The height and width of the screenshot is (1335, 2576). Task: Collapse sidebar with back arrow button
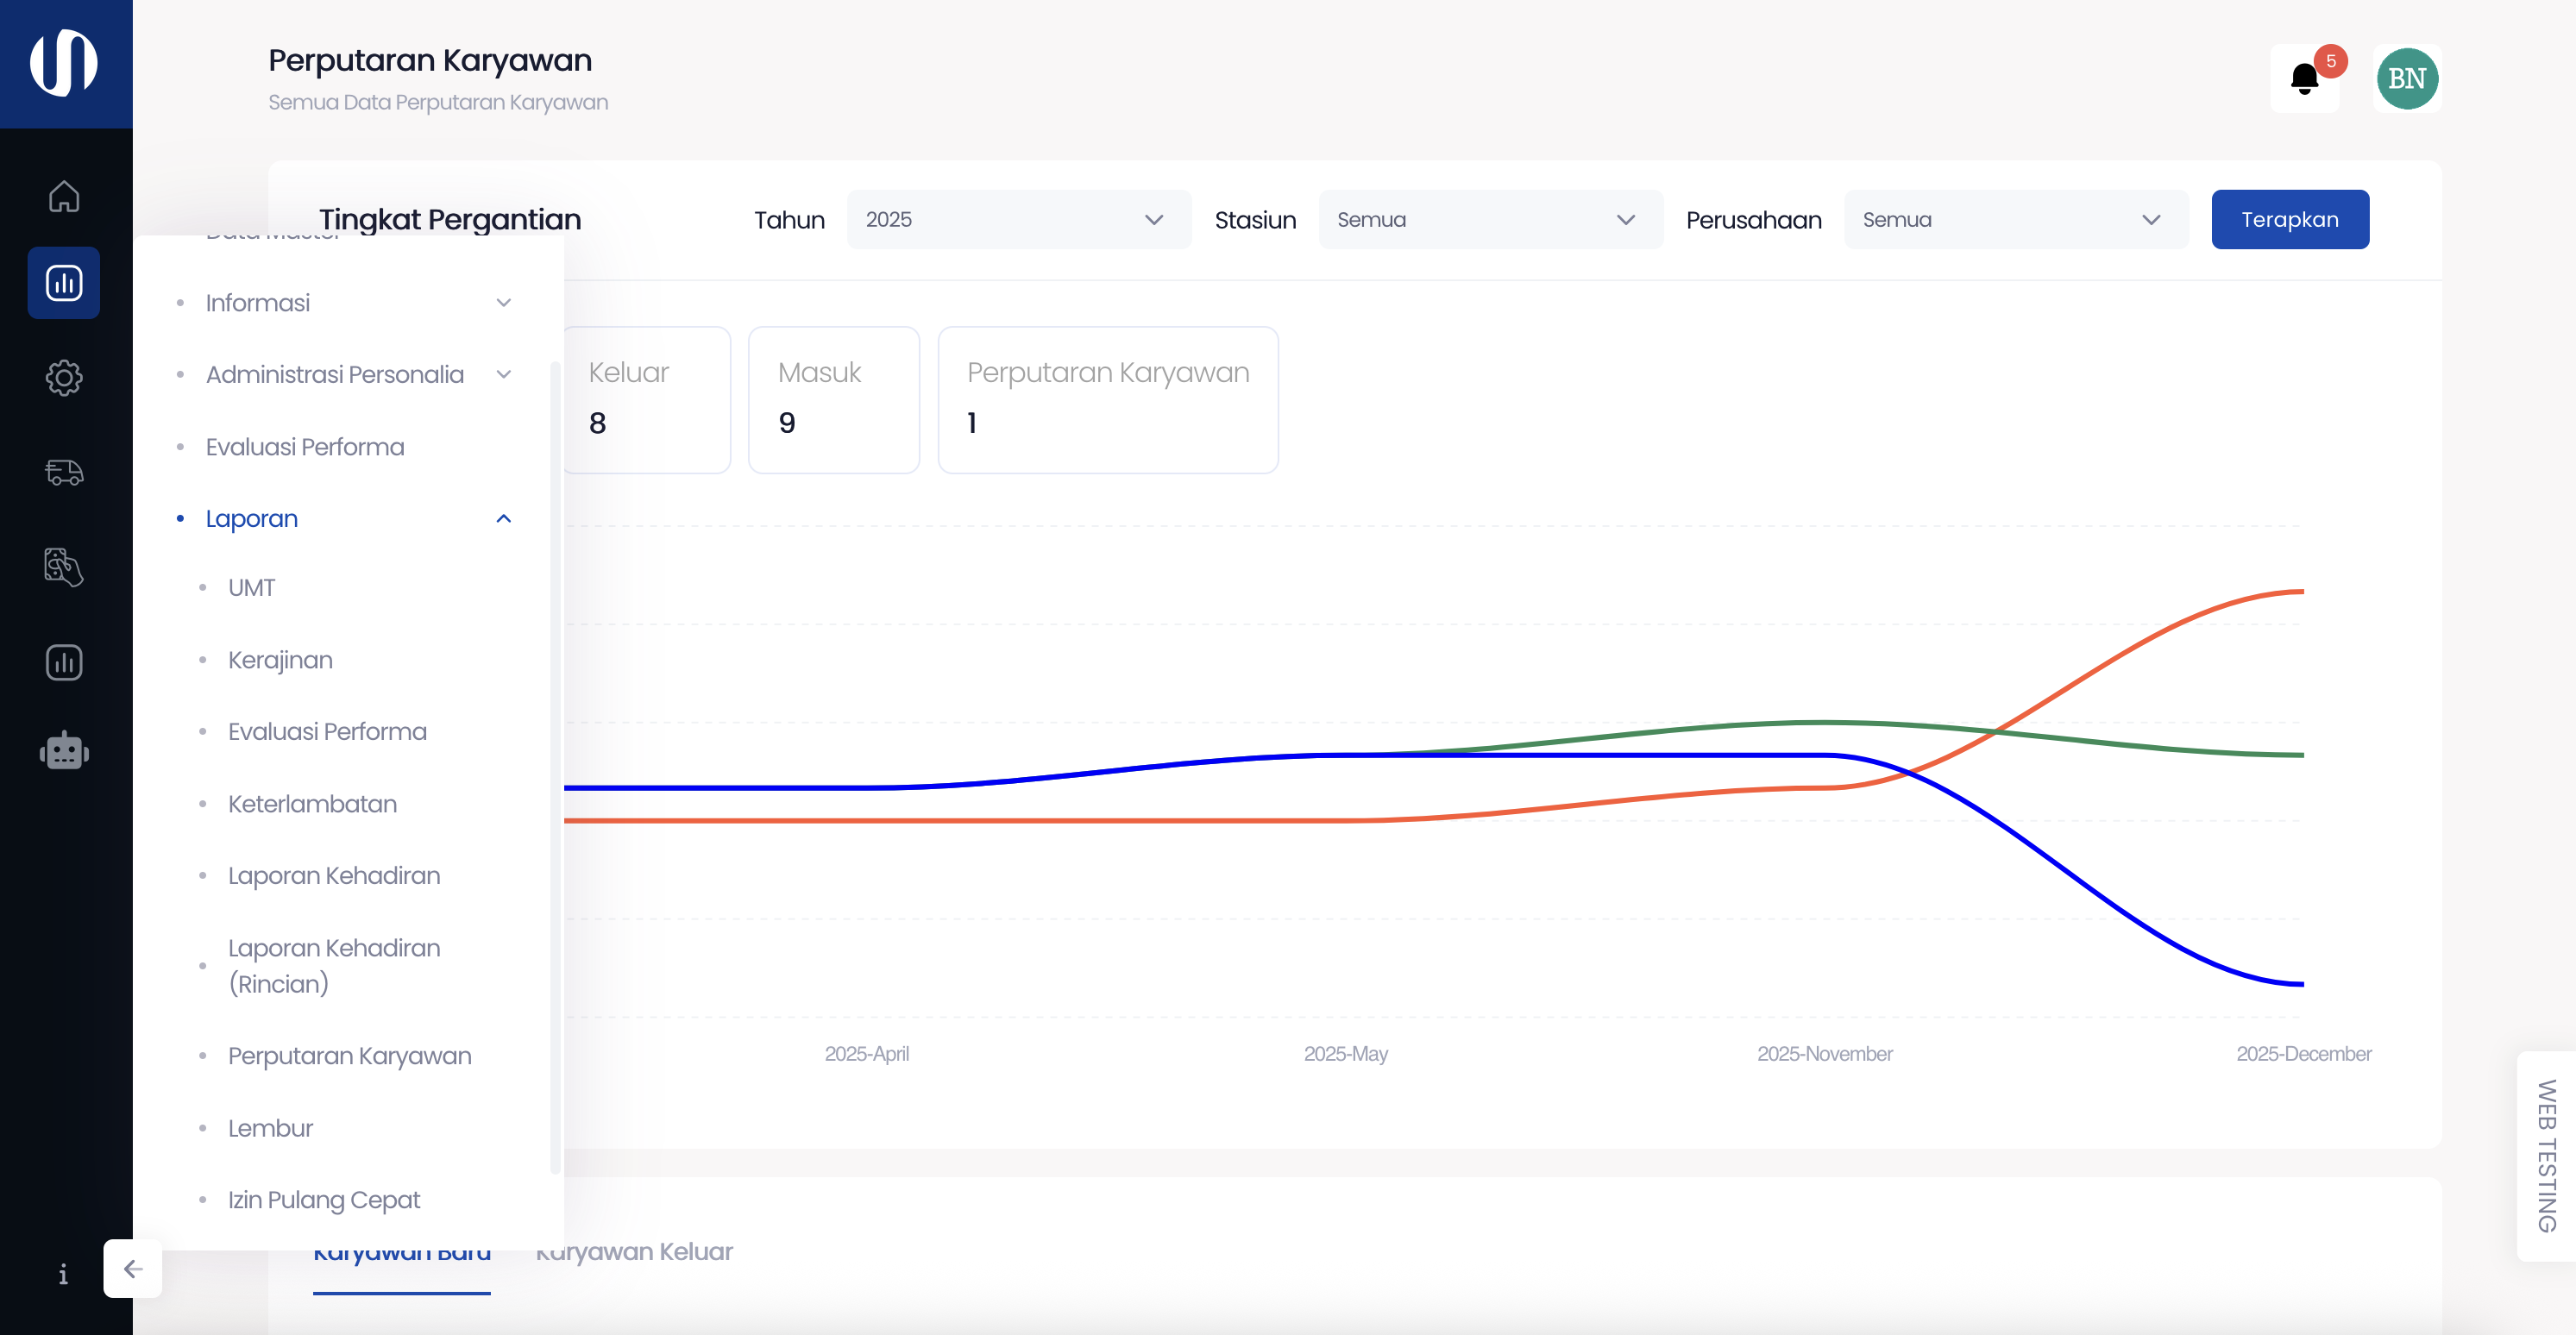pyautogui.click(x=132, y=1268)
